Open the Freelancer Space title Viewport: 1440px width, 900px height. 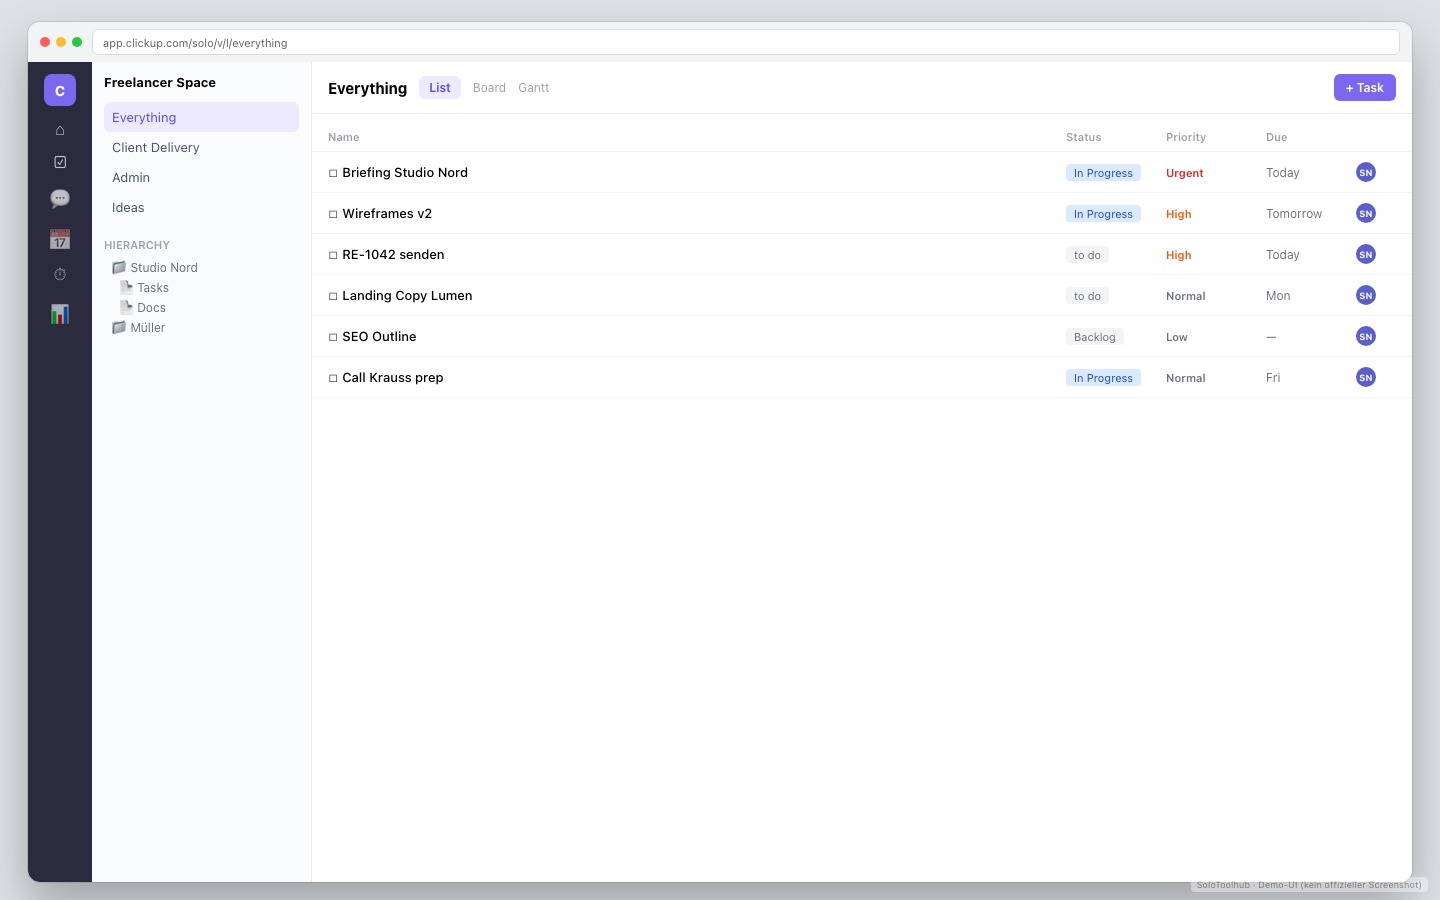(x=160, y=82)
